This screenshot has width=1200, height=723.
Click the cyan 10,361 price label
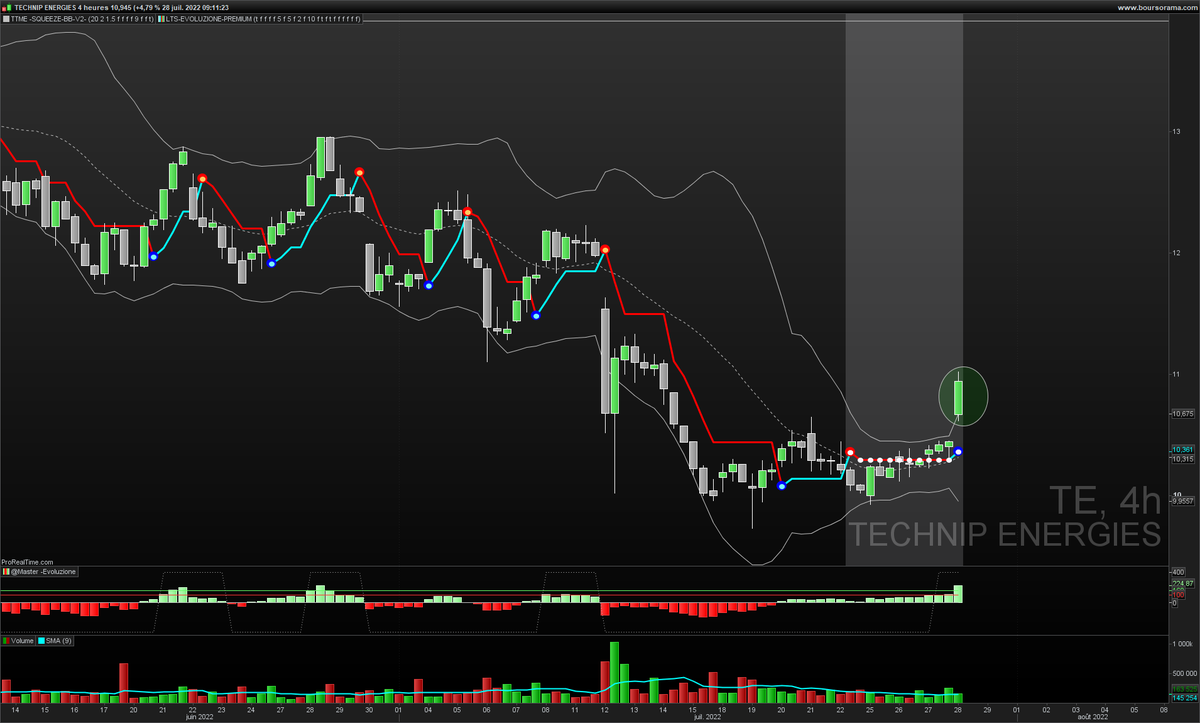[1184, 451]
